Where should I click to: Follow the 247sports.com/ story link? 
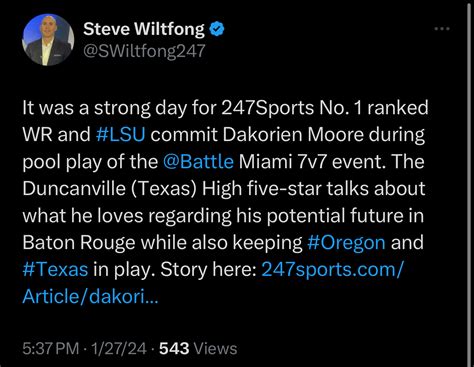(332, 269)
